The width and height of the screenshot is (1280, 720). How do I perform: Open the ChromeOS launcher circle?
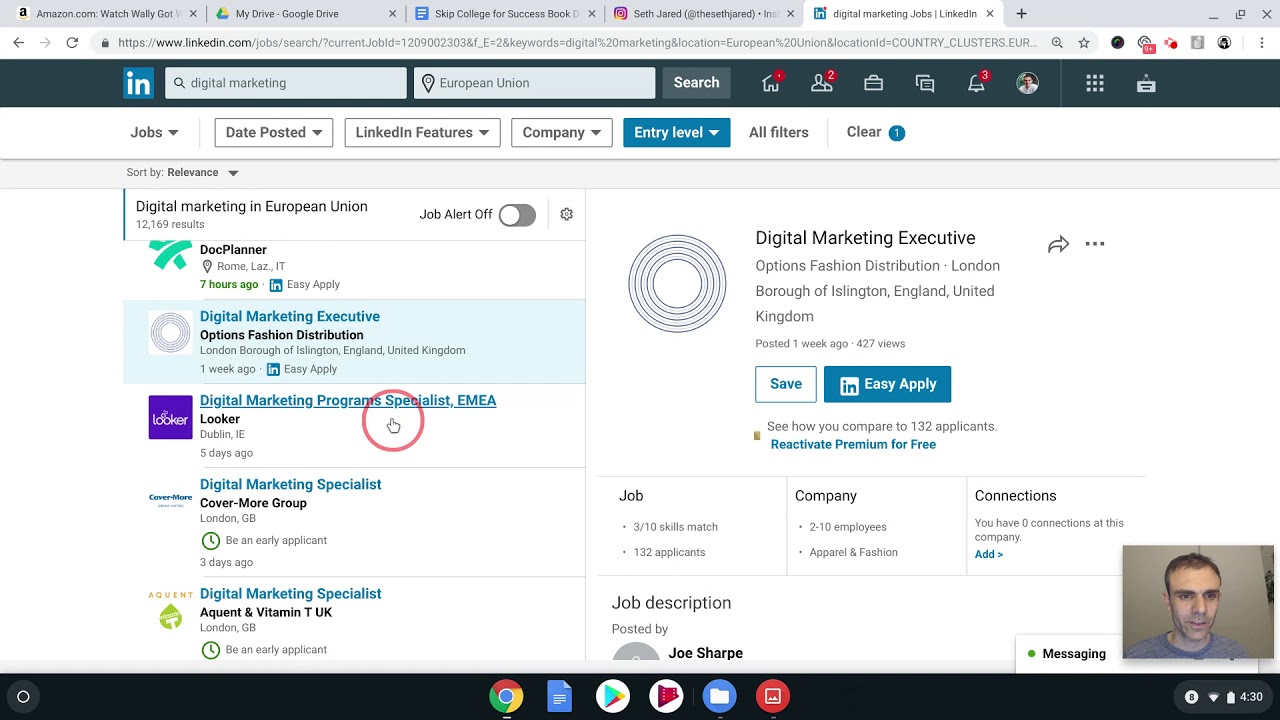23,696
